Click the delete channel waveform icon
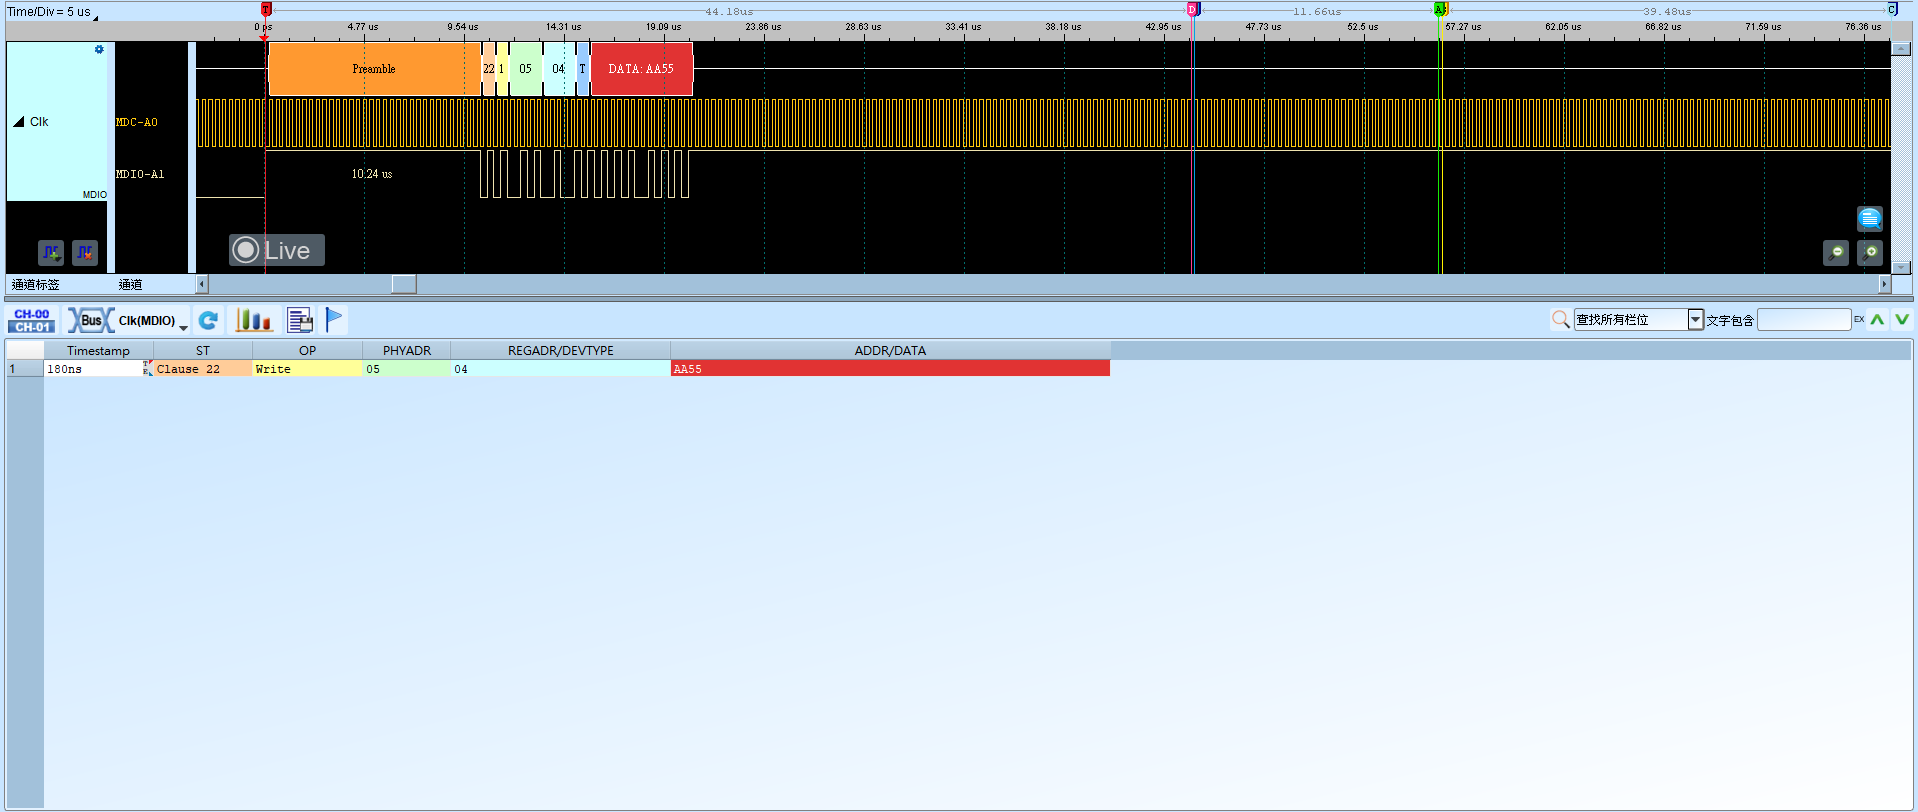This screenshot has height=812, width=1918. (85, 253)
